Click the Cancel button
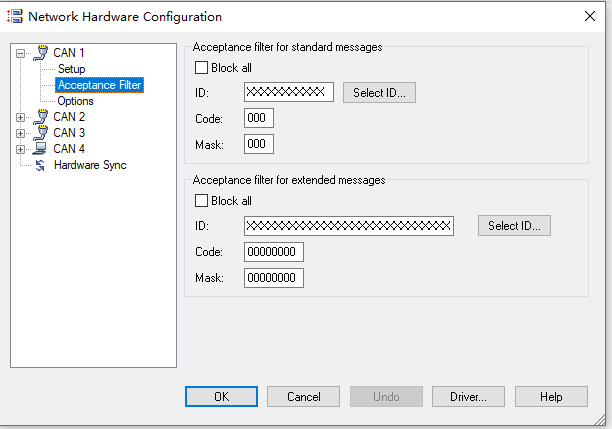Screen dimensions: 612x429 303,397
